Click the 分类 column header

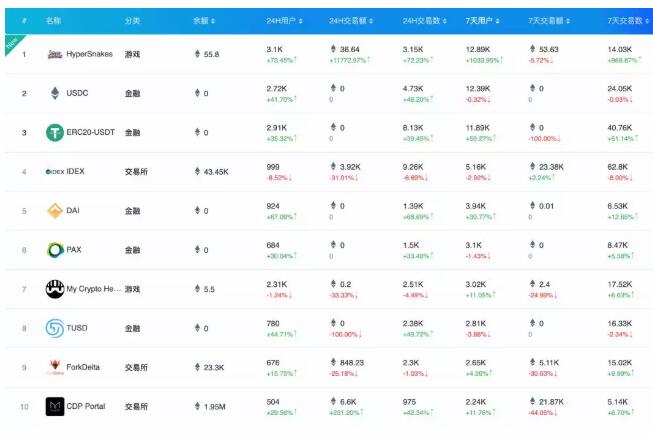click(x=132, y=20)
